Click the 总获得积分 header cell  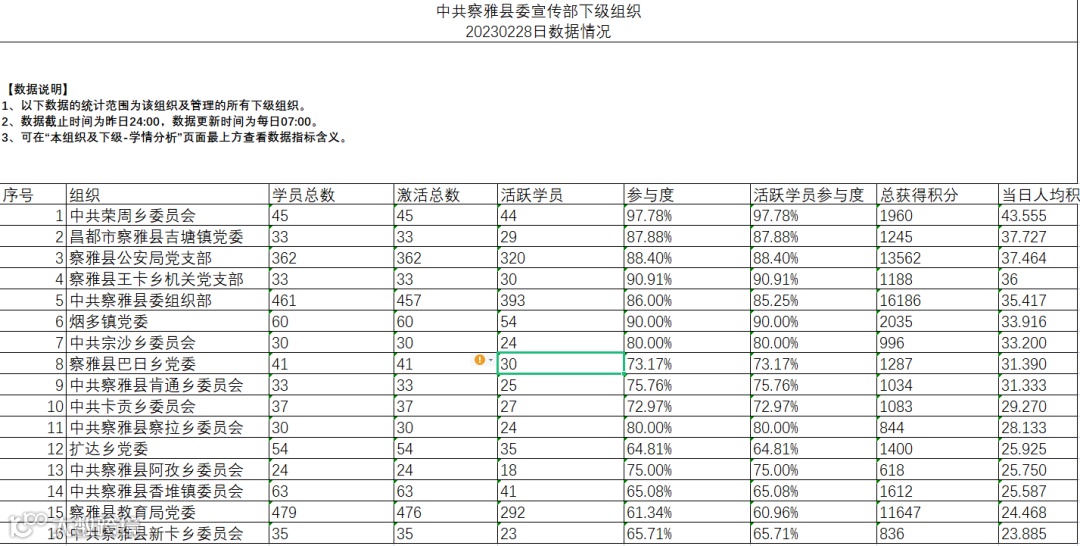(937, 195)
